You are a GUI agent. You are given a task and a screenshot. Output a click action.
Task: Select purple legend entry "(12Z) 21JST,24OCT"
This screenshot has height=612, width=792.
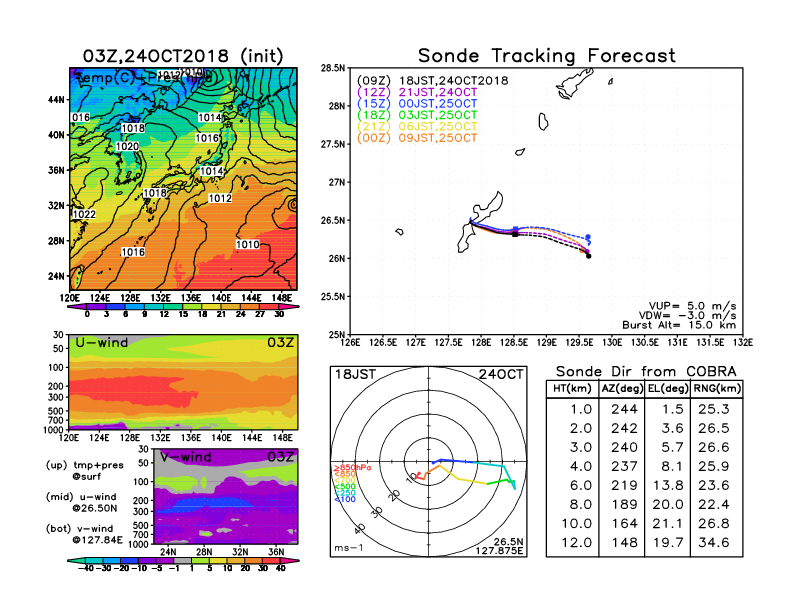click(x=417, y=92)
